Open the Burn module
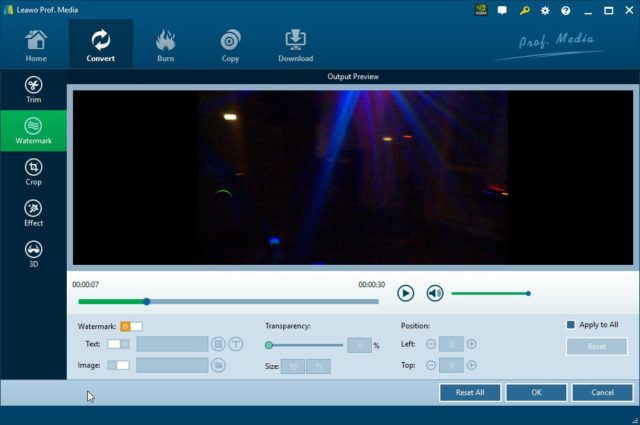The image size is (640, 425). (x=165, y=46)
